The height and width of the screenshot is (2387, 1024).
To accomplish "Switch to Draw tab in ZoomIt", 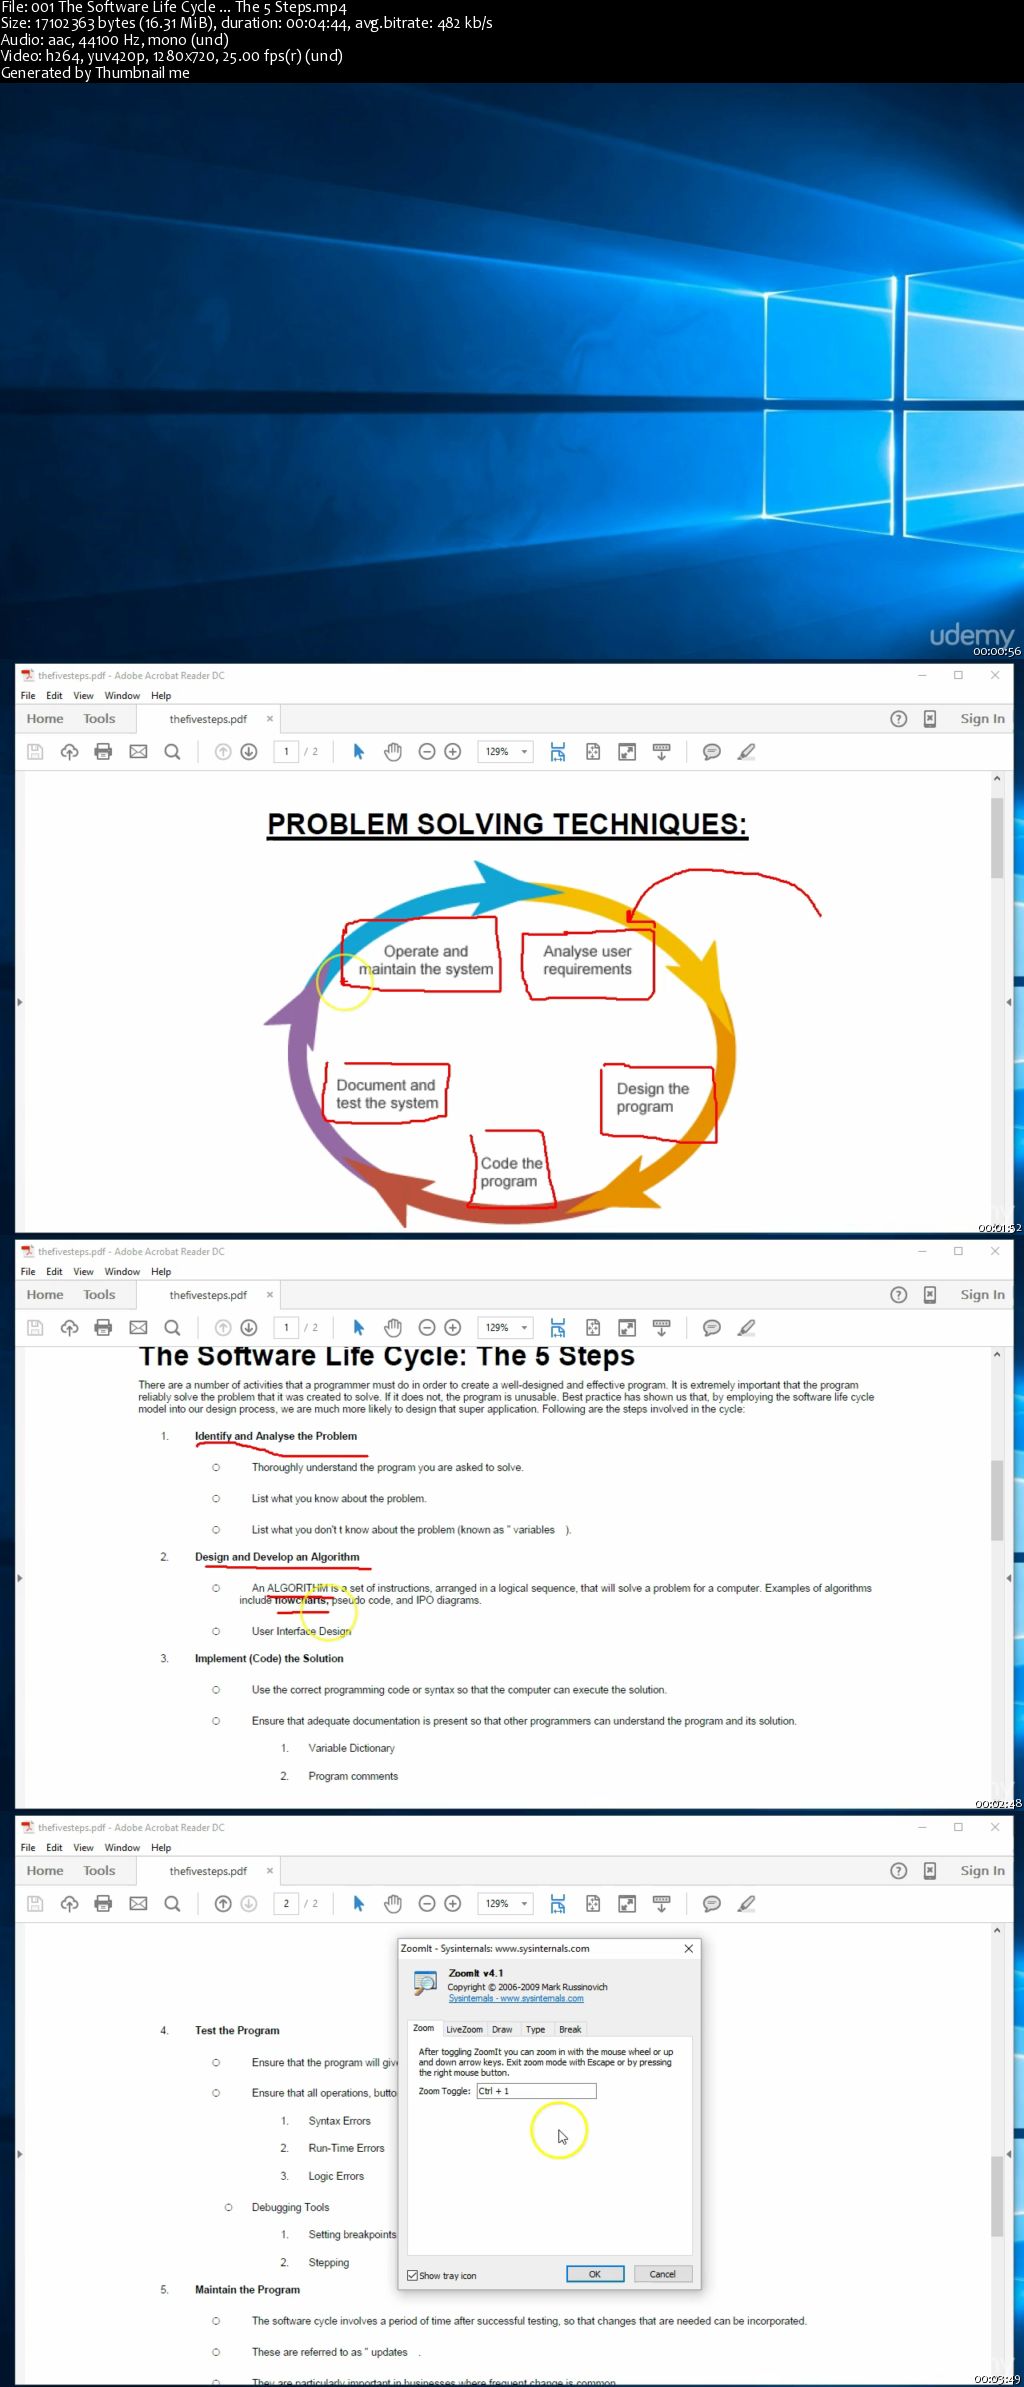I will click(x=502, y=2030).
